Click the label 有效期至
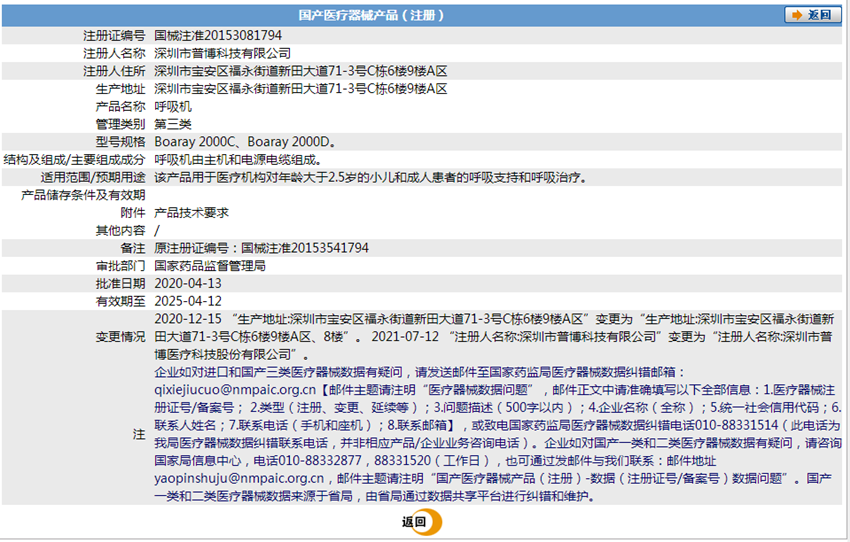850x542 pixels. (x=121, y=301)
